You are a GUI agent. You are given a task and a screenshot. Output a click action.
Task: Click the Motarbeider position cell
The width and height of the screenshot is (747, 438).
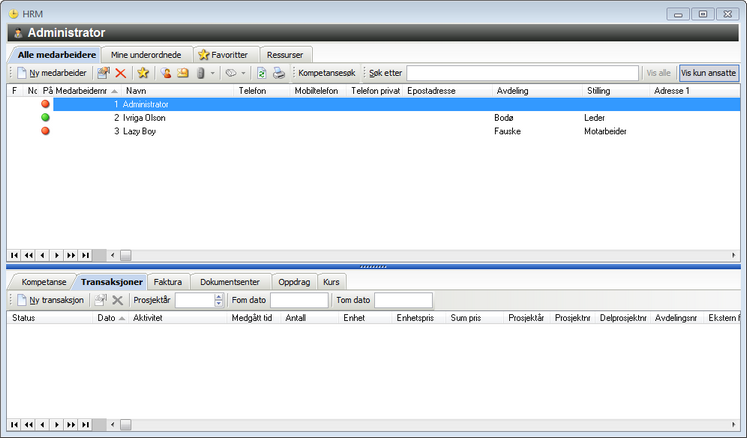[605, 131]
